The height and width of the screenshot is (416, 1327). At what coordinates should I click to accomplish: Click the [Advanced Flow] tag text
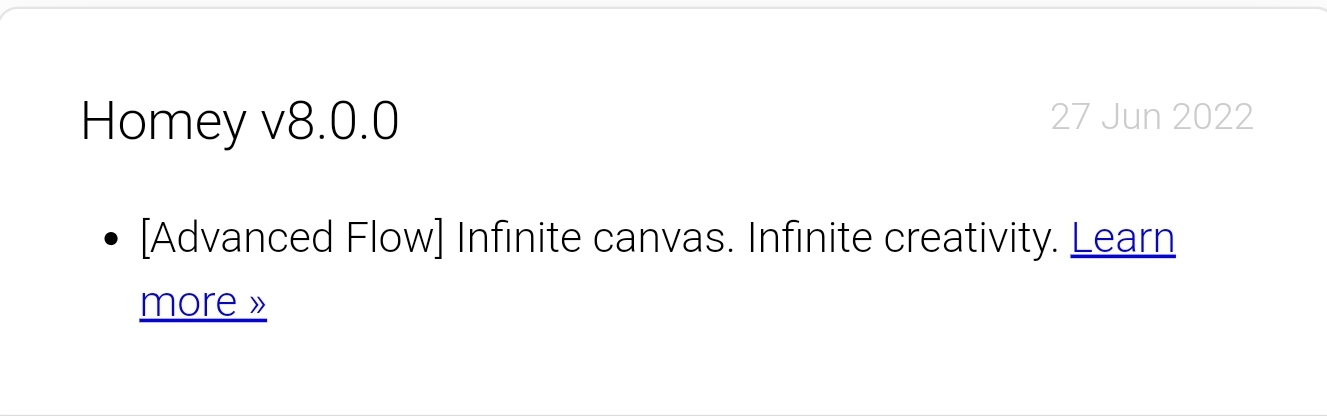(x=292, y=240)
